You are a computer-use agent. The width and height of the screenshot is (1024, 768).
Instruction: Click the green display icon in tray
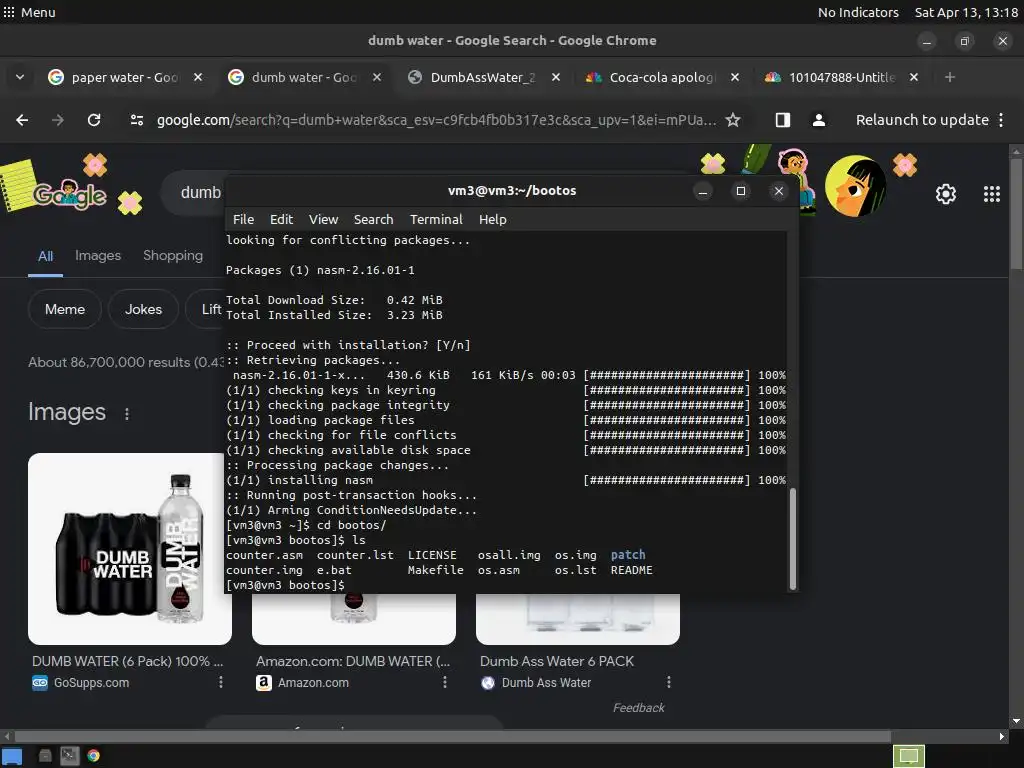909,756
